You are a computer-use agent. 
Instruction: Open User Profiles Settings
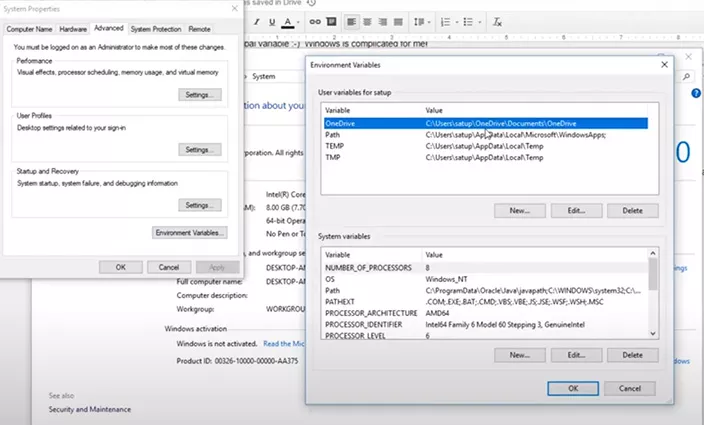coord(199,149)
